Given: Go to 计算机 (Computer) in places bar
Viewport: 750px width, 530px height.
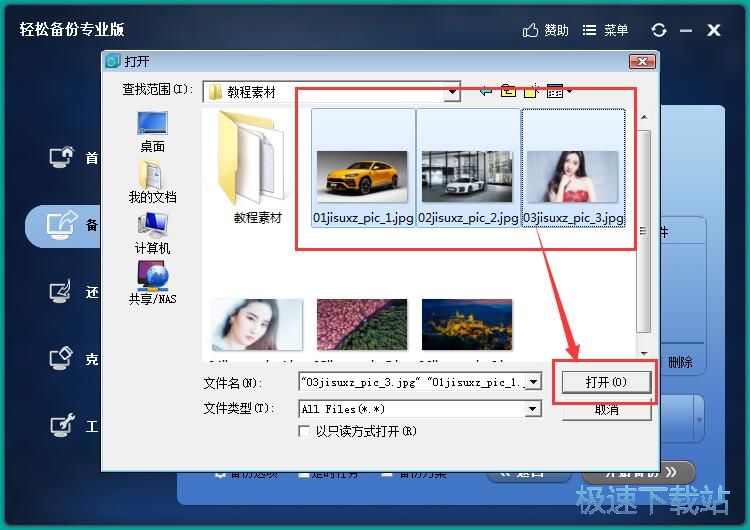Looking at the screenshot, I should click(x=152, y=232).
